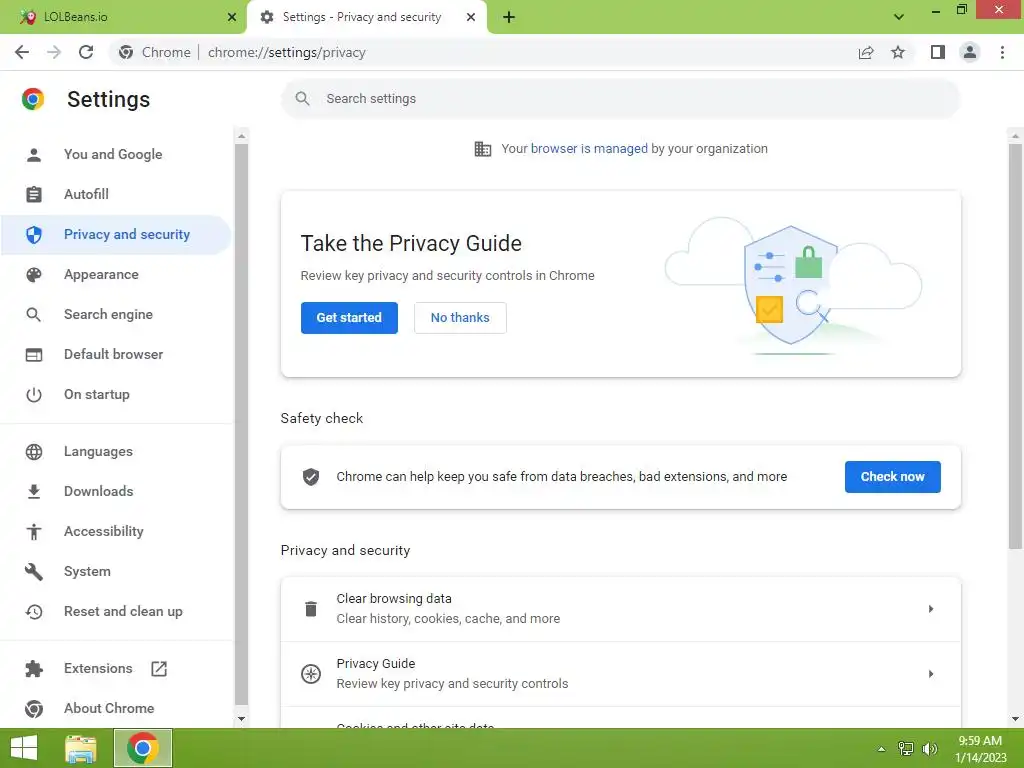Screen dimensions: 1024x768
Task: Open Default browser settings
Action: click(x=116, y=354)
